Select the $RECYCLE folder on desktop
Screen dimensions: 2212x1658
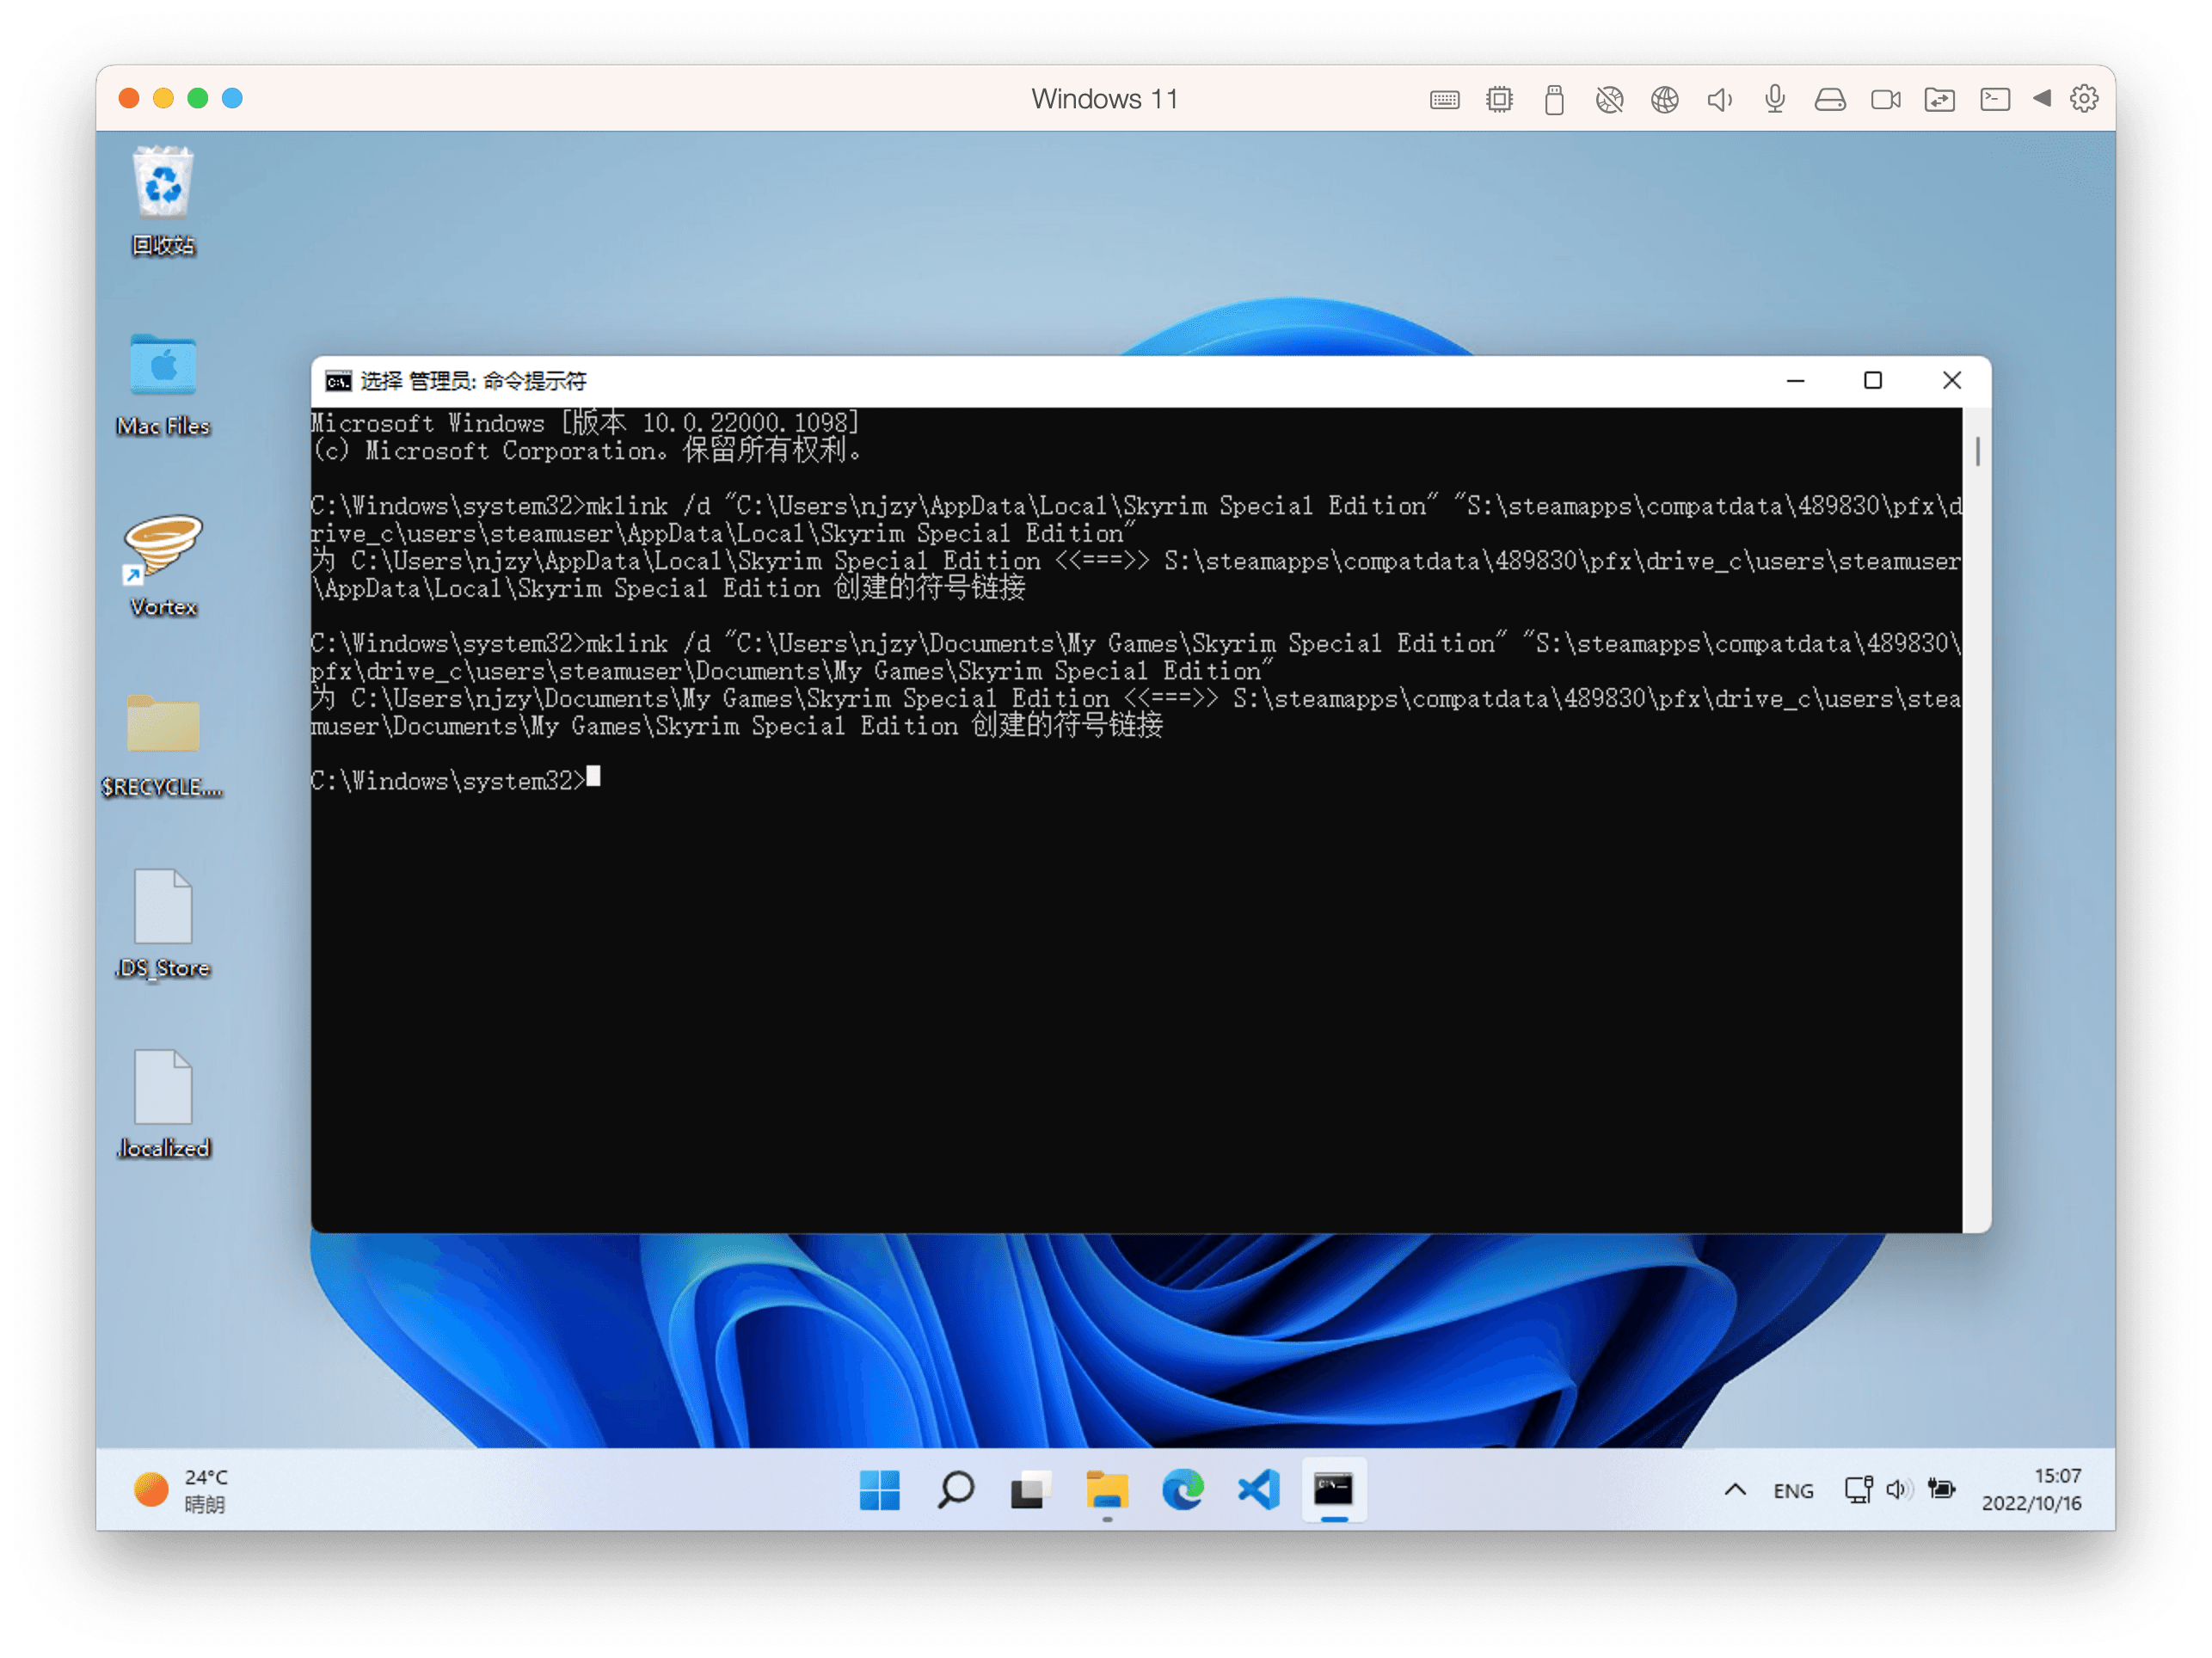click(x=163, y=745)
